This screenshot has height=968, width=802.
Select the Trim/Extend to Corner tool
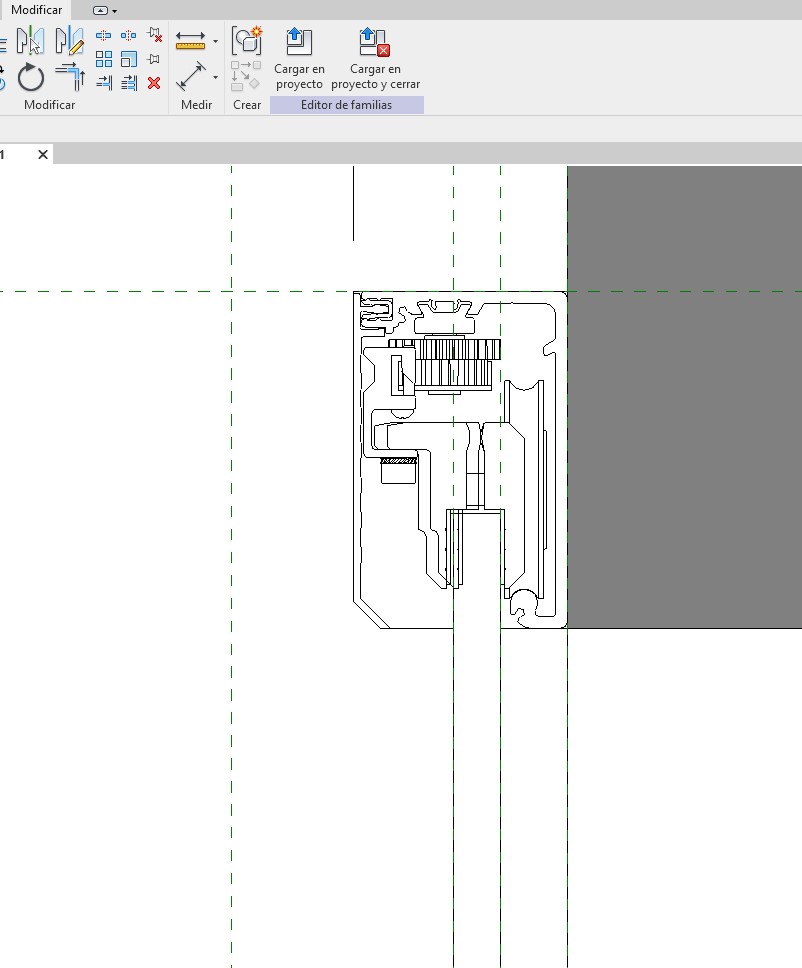point(69,77)
